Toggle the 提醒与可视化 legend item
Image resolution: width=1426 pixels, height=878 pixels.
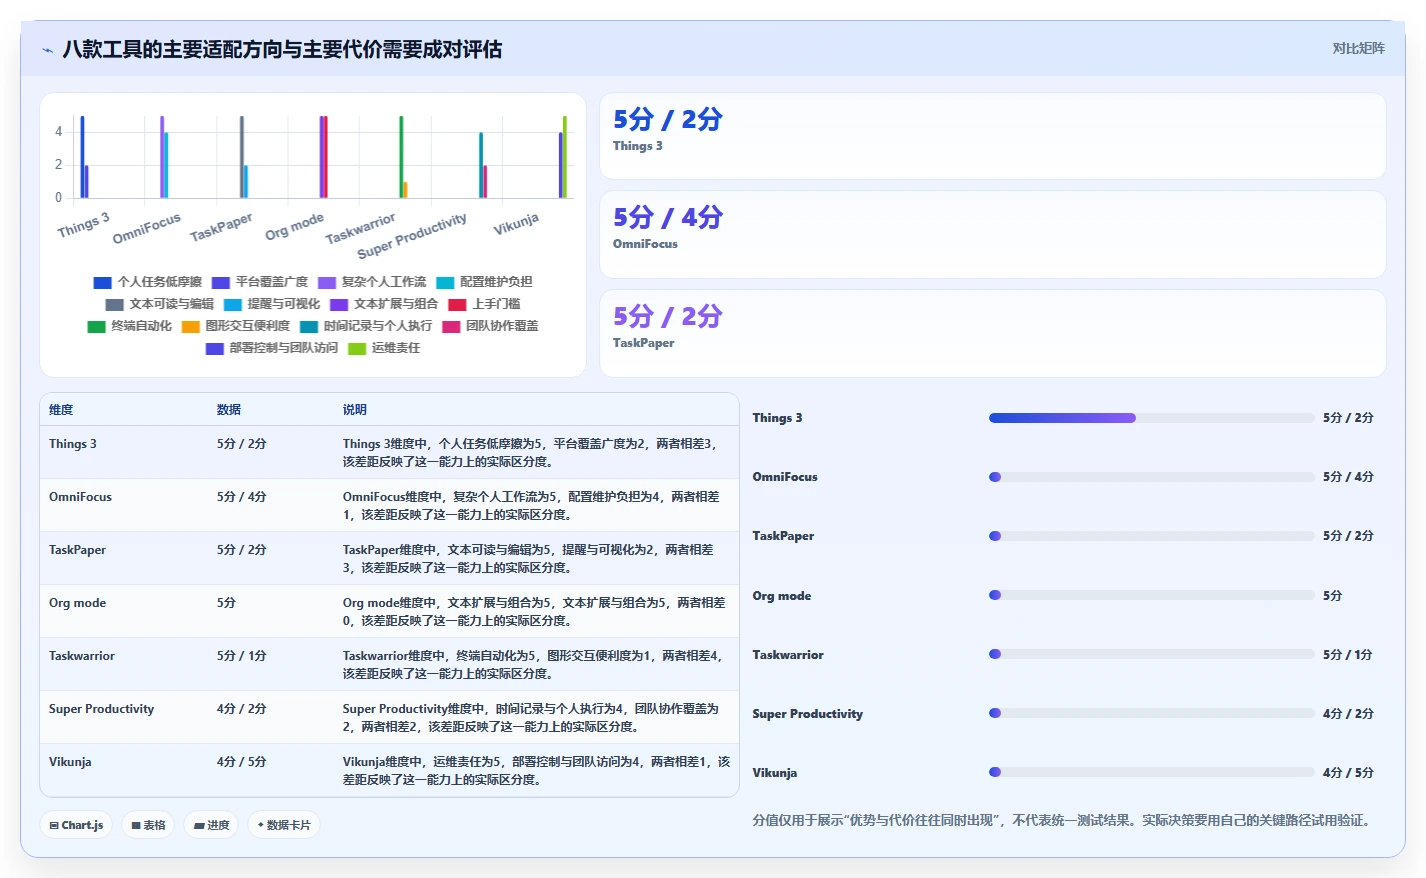coord(272,304)
